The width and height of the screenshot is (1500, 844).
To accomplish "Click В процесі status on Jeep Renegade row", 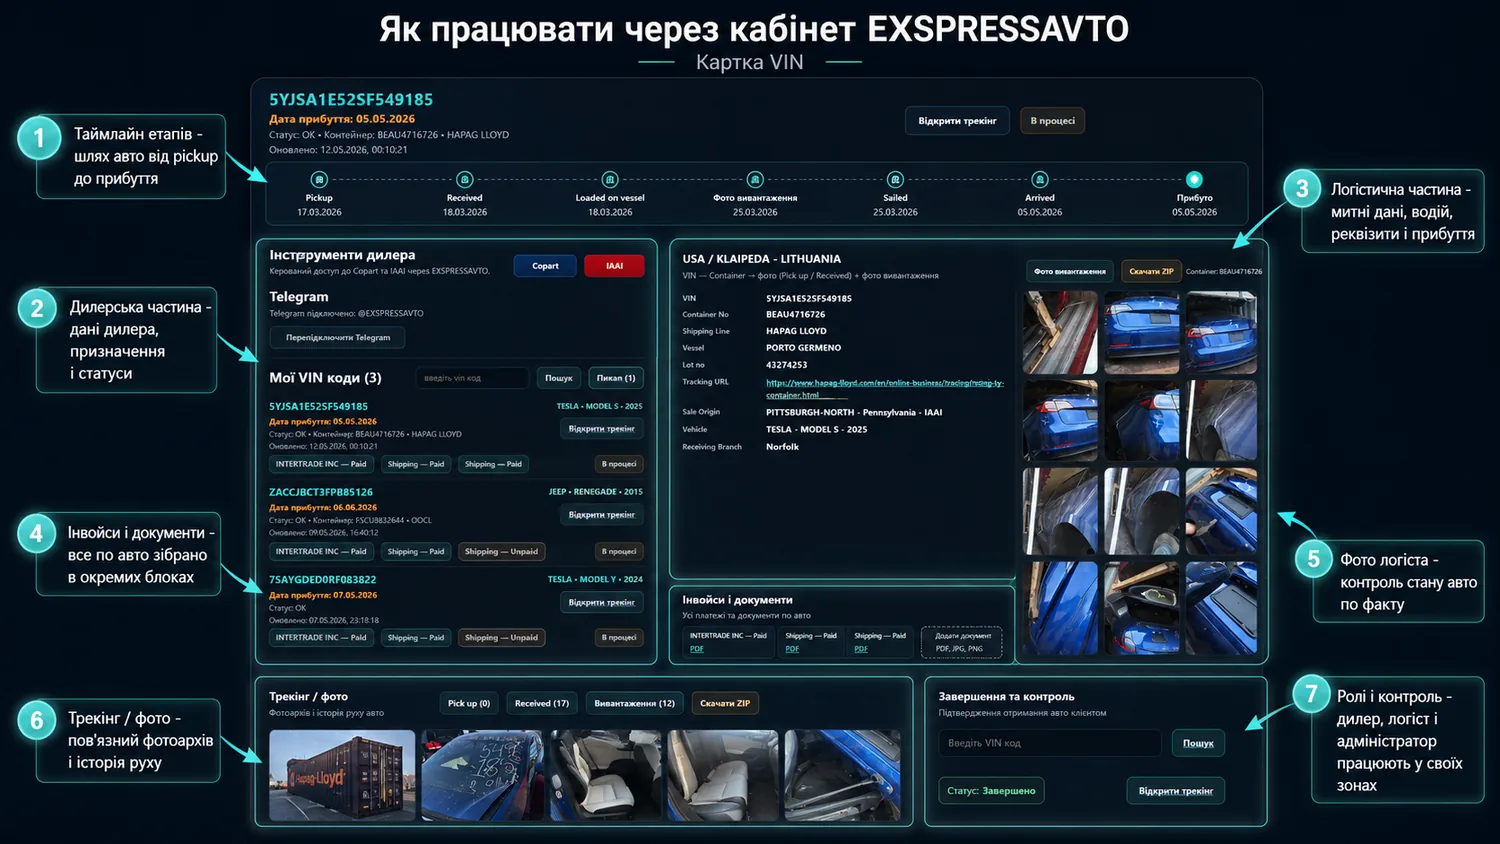I will point(619,552).
